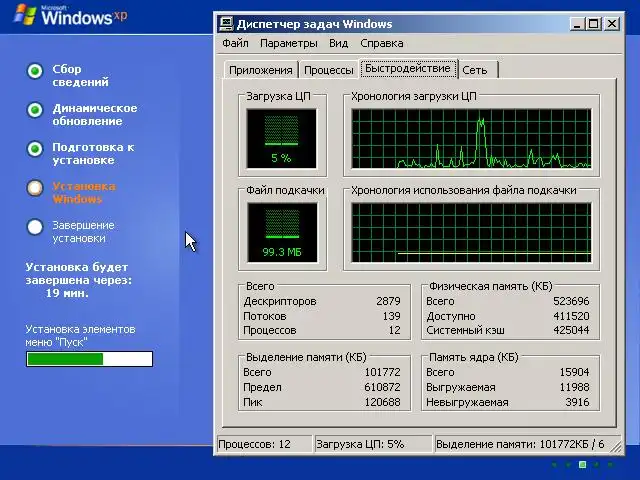Open the Файл menu
Image resolution: width=640 pixels, height=480 pixels.
pyautogui.click(x=235, y=43)
